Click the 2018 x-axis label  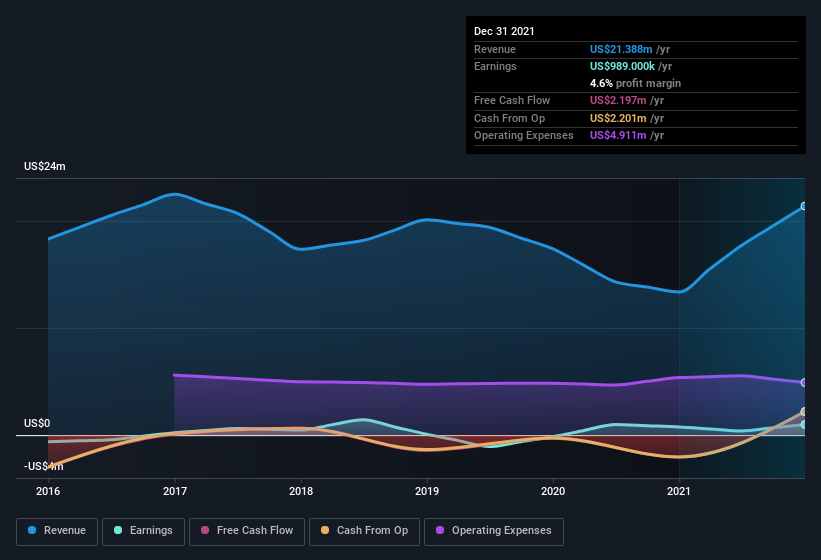pos(301,491)
